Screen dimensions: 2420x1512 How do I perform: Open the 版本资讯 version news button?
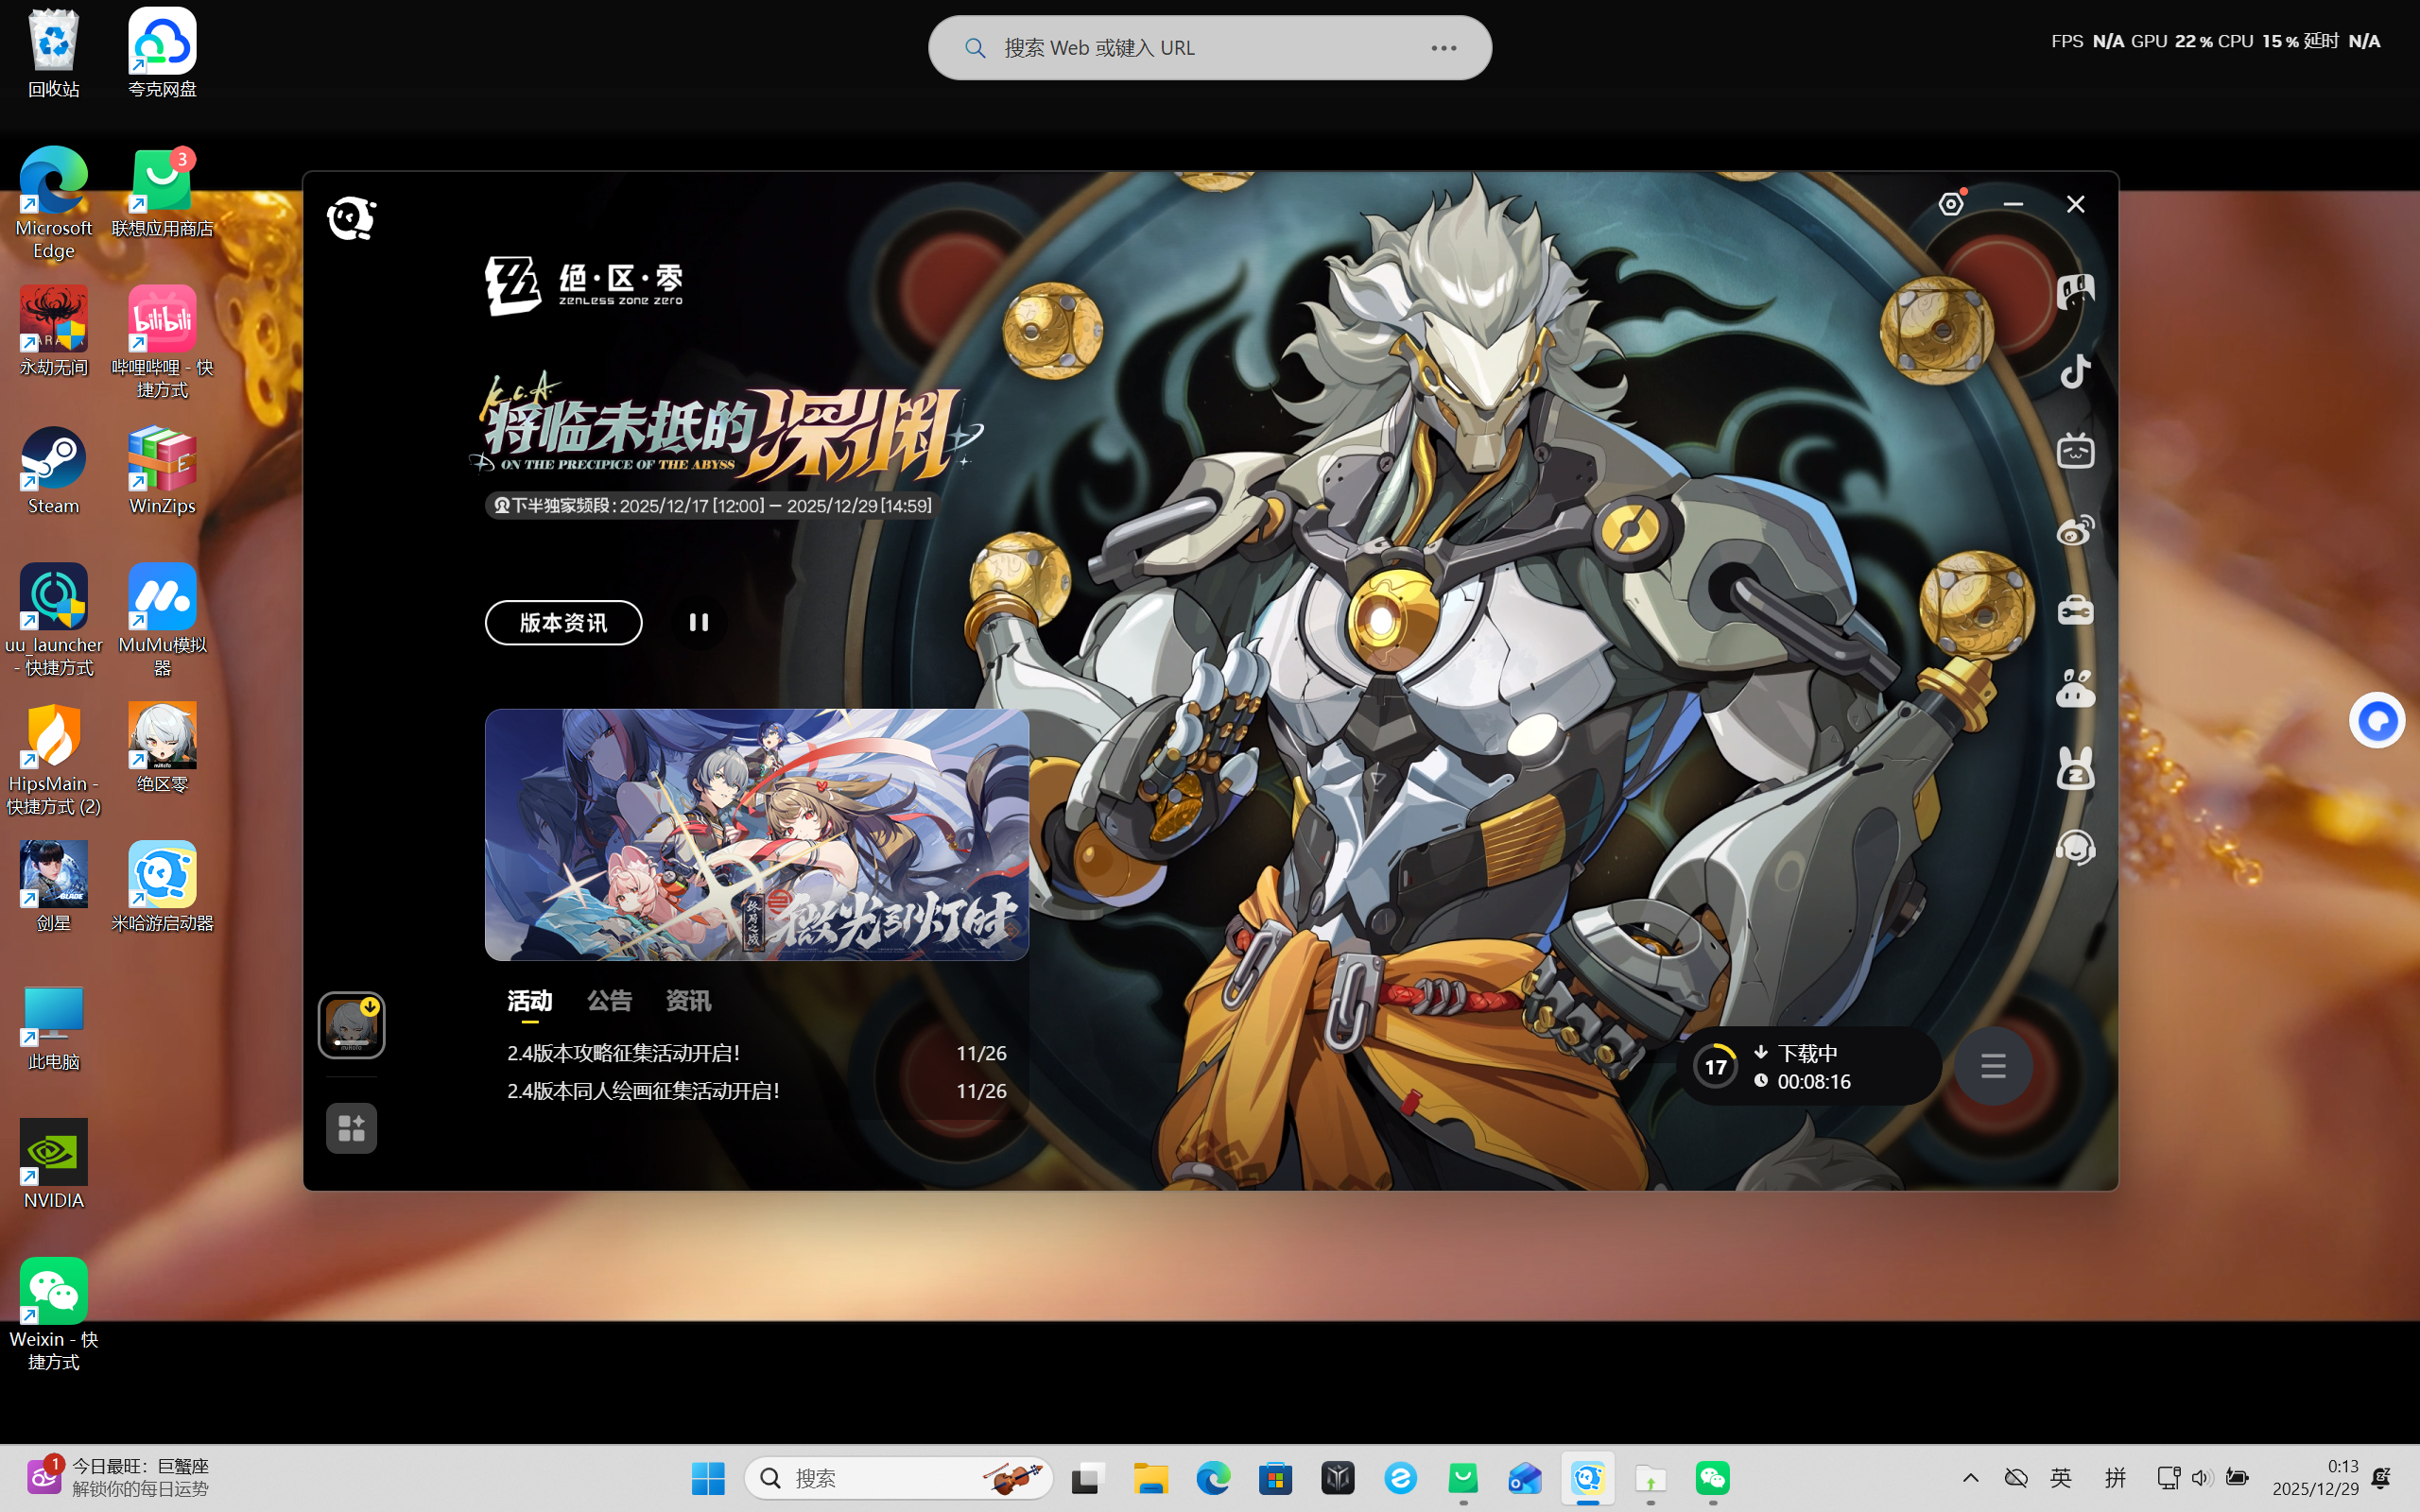coord(563,623)
